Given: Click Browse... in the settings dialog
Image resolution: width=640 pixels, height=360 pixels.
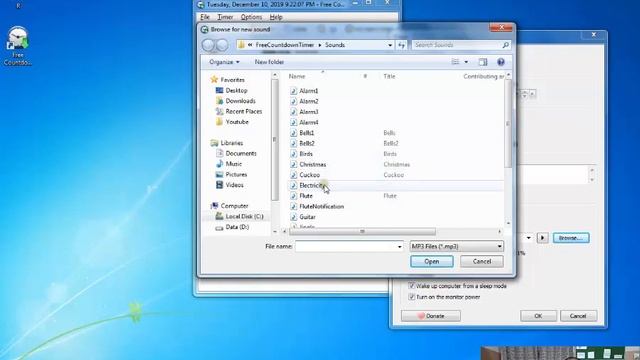Looking at the screenshot, I should coord(571,238).
